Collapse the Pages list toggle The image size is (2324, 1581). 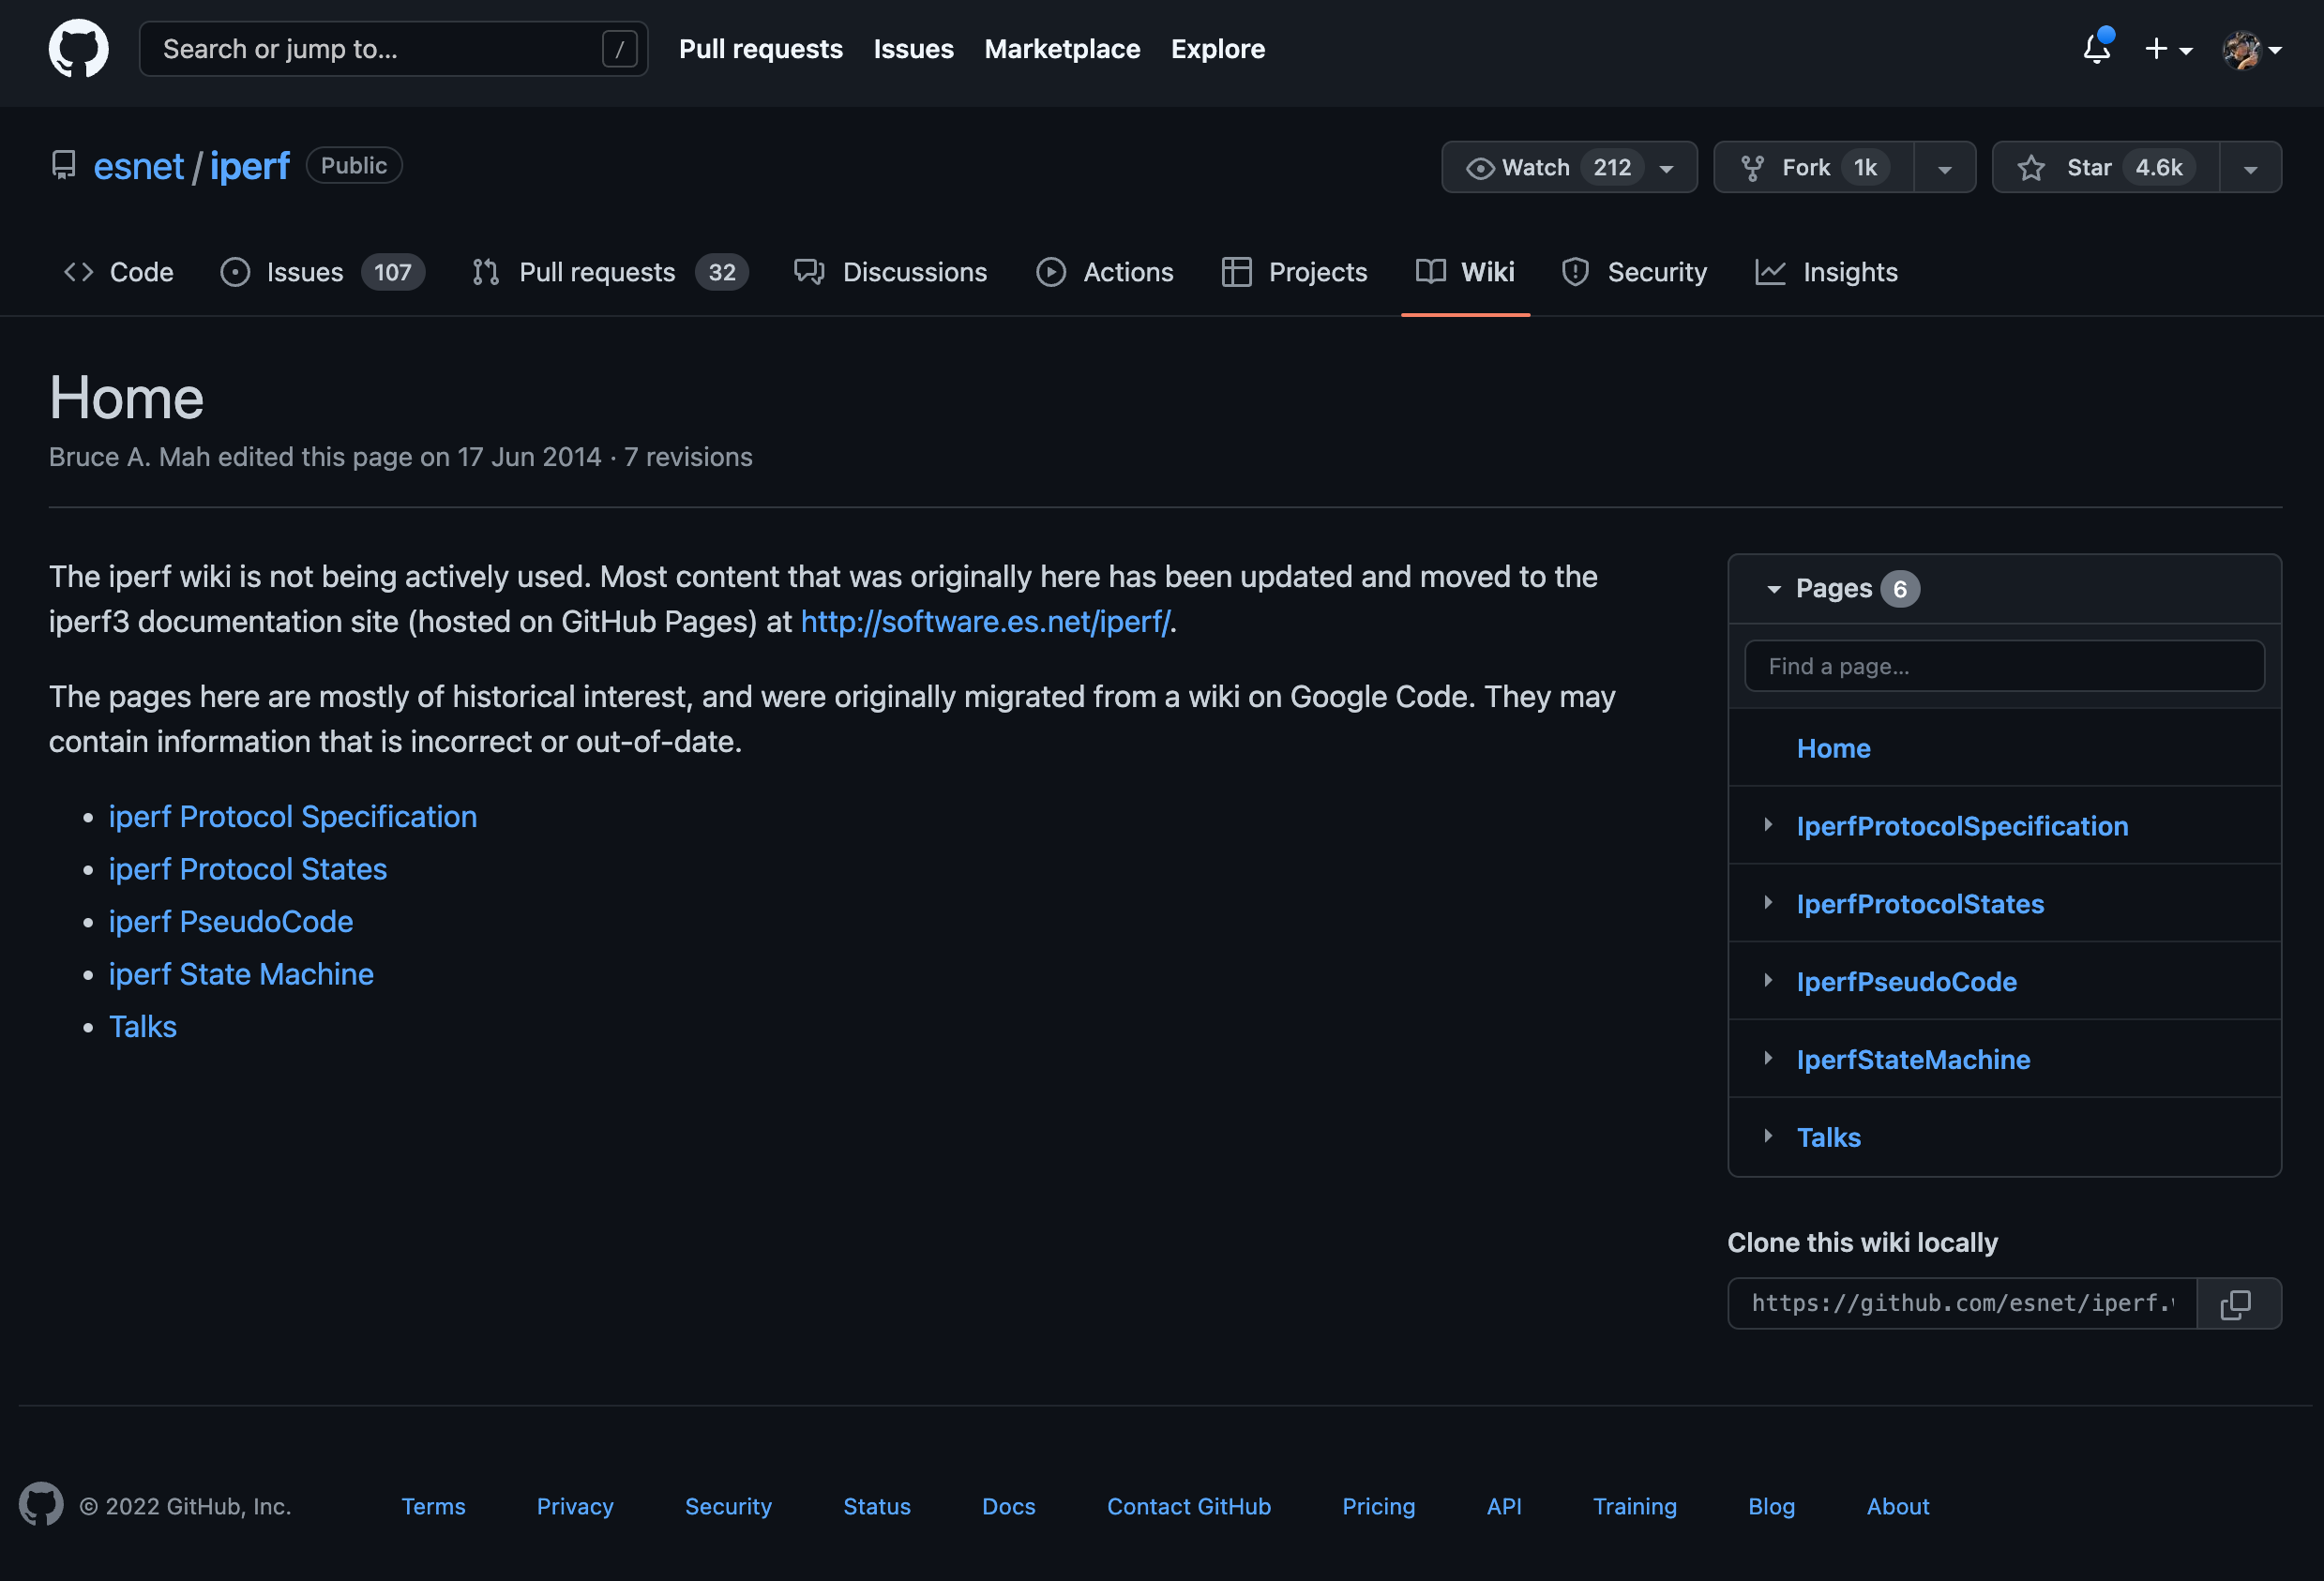[x=1773, y=589]
